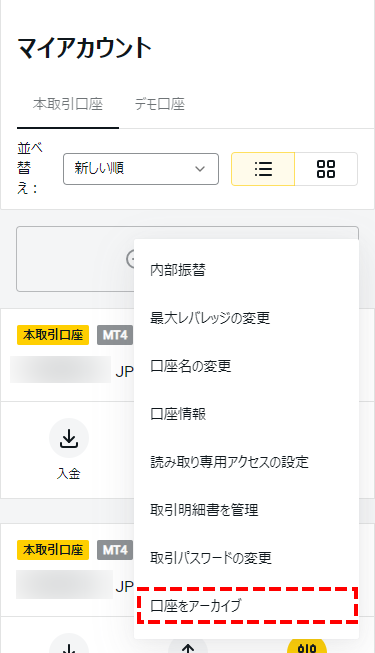Open the 新しい順 sort dropdown
This screenshot has width=375, height=653.
point(141,169)
